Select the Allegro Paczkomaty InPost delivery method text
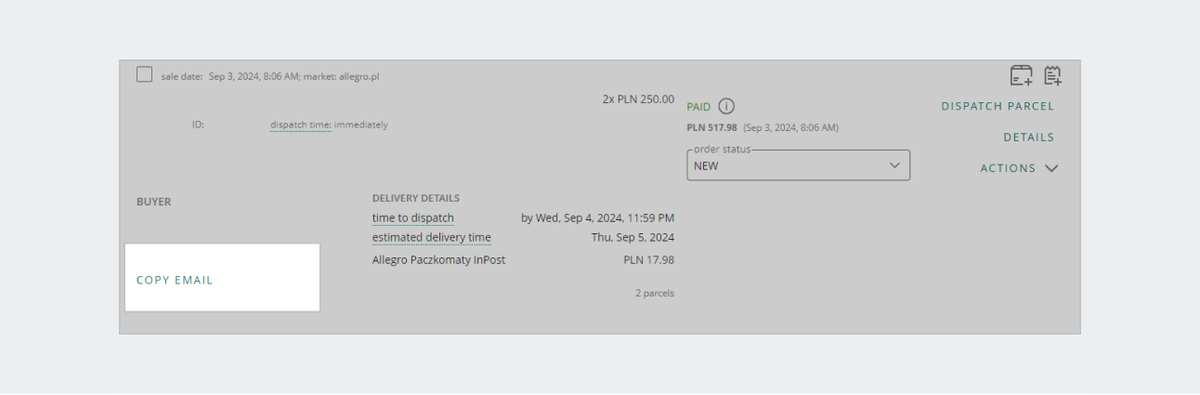 point(439,260)
